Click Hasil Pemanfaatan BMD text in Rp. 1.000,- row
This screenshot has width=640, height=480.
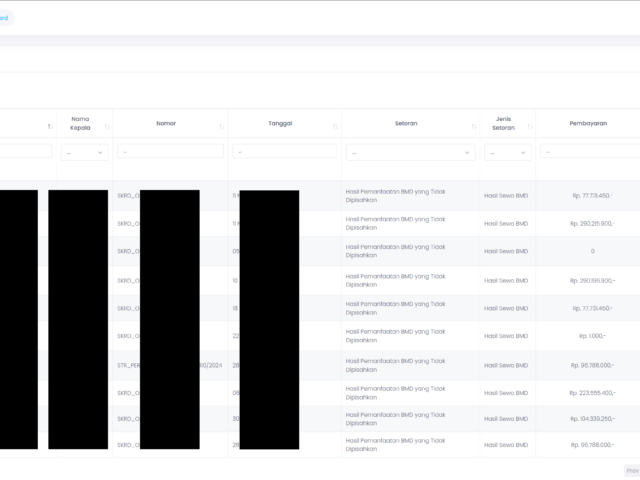(396, 336)
